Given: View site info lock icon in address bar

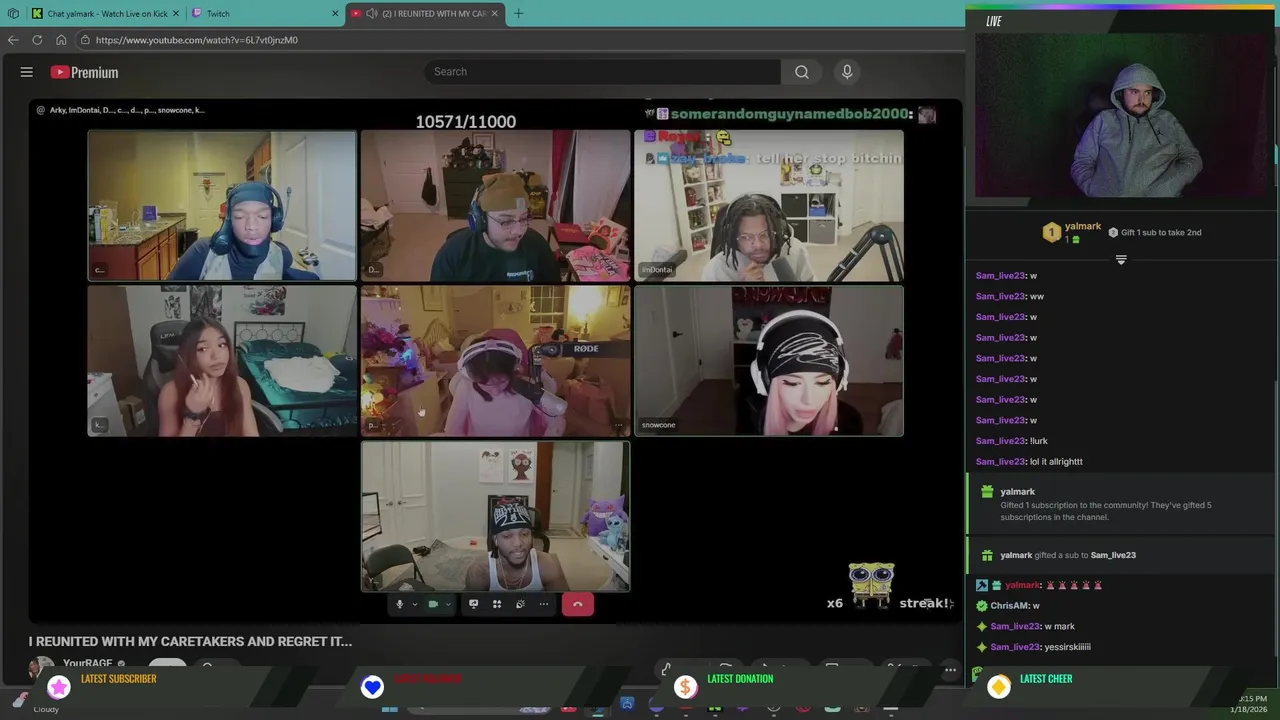Looking at the screenshot, I should click(x=86, y=40).
